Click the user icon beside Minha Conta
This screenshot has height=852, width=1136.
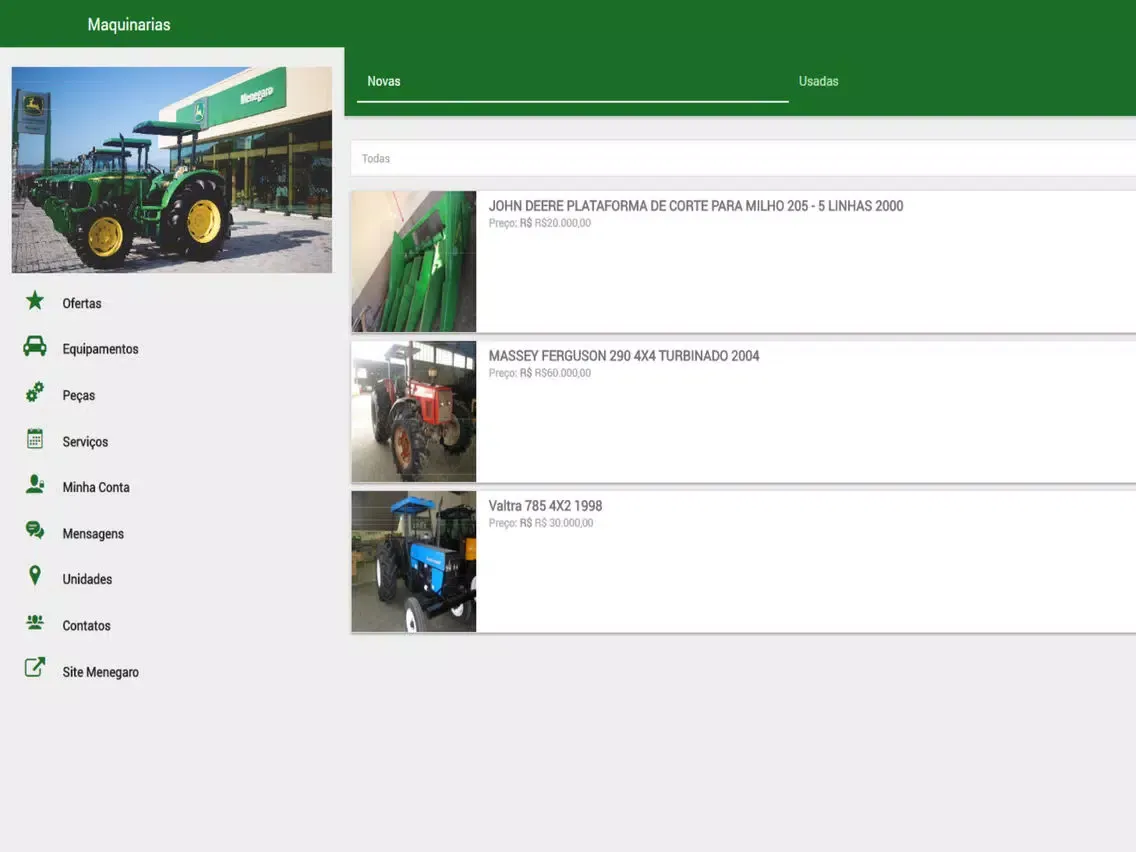[35, 485]
